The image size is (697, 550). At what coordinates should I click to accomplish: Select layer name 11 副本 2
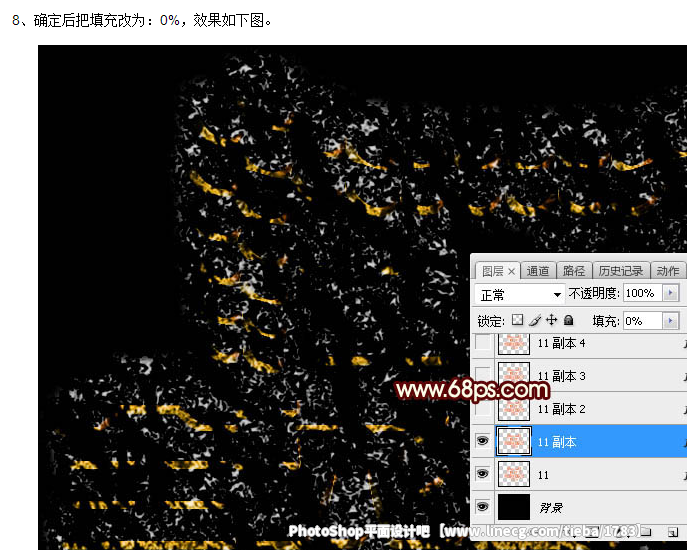pos(561,409)
